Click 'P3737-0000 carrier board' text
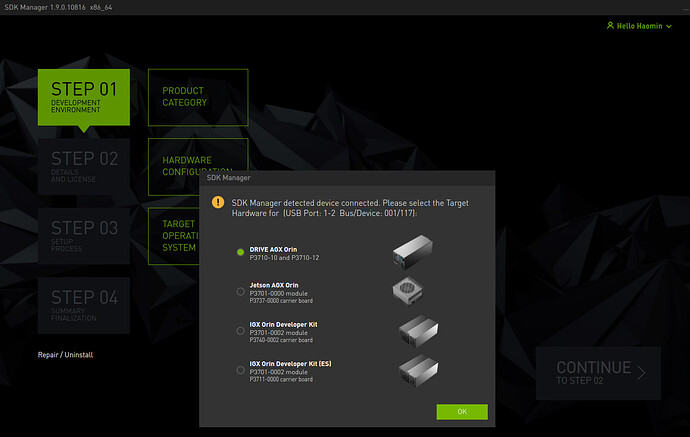690x437 pixels. [x=281, y=301]
